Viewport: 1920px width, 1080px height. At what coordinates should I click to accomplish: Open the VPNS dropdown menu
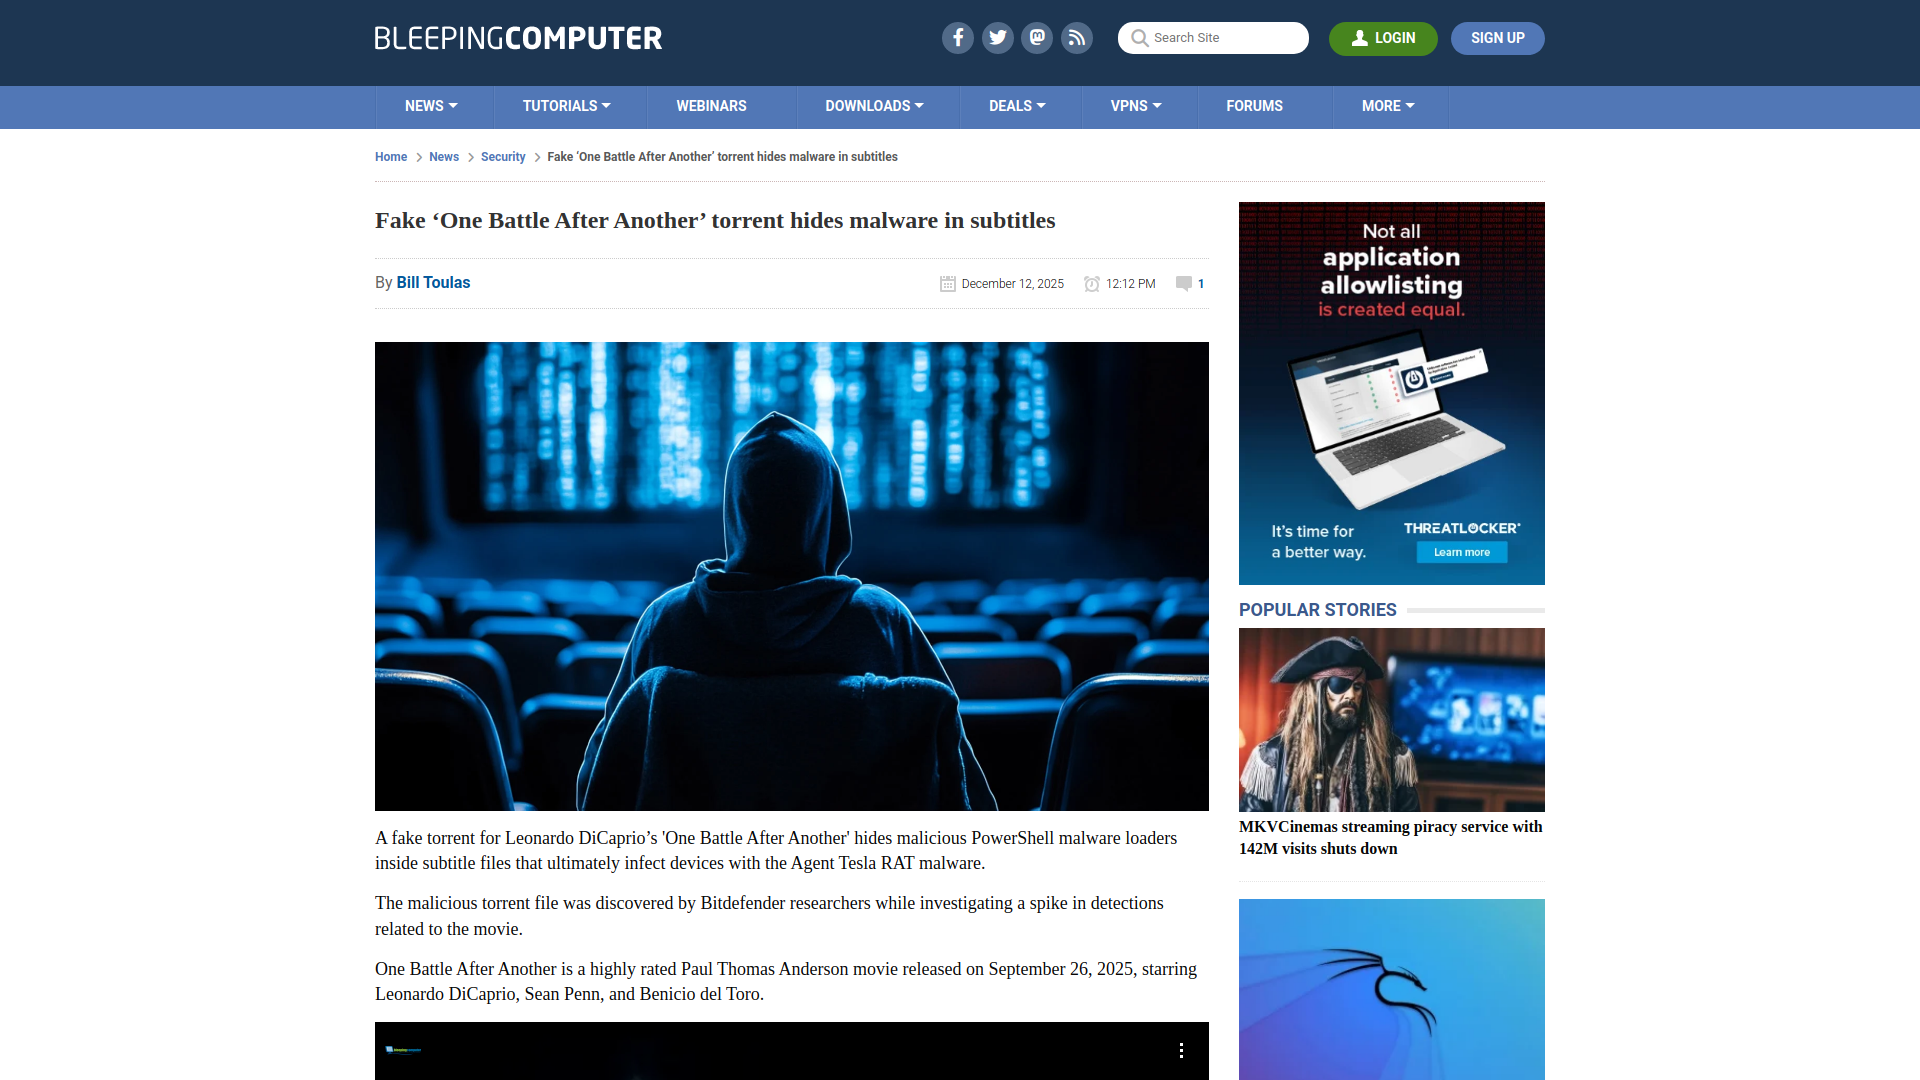(x=1136, y=106)
